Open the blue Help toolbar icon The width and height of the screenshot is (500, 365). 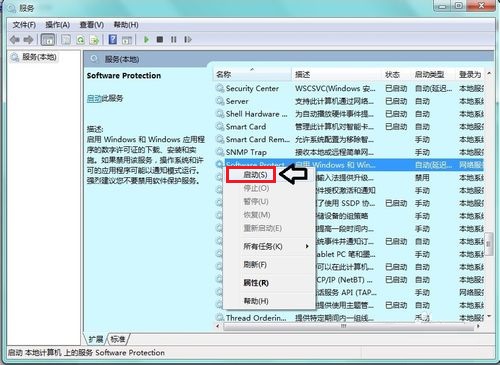click(113, 40)
